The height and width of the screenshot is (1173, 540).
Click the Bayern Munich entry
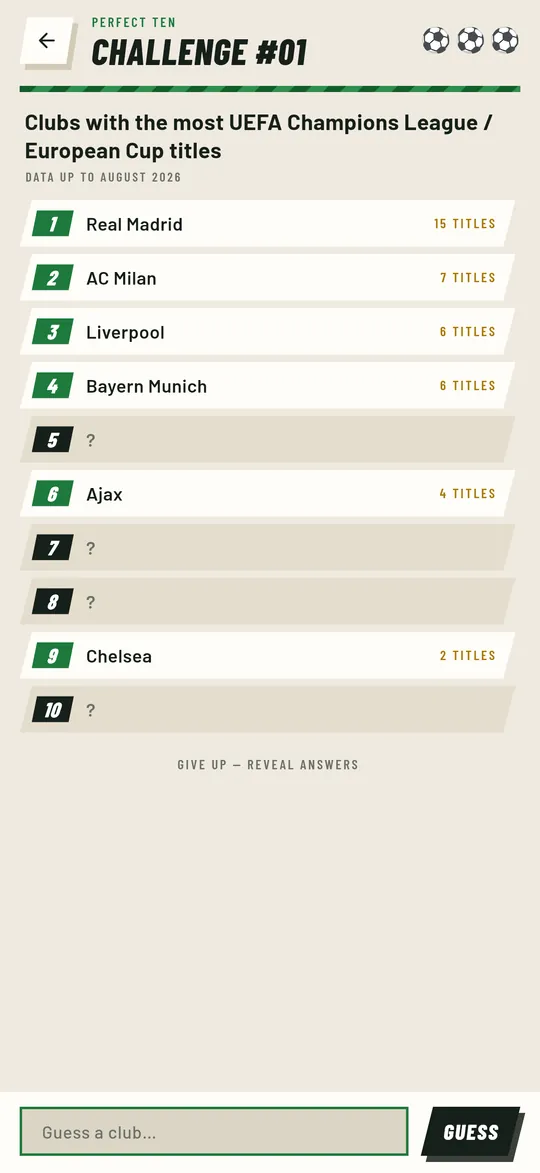click(147, 386)
